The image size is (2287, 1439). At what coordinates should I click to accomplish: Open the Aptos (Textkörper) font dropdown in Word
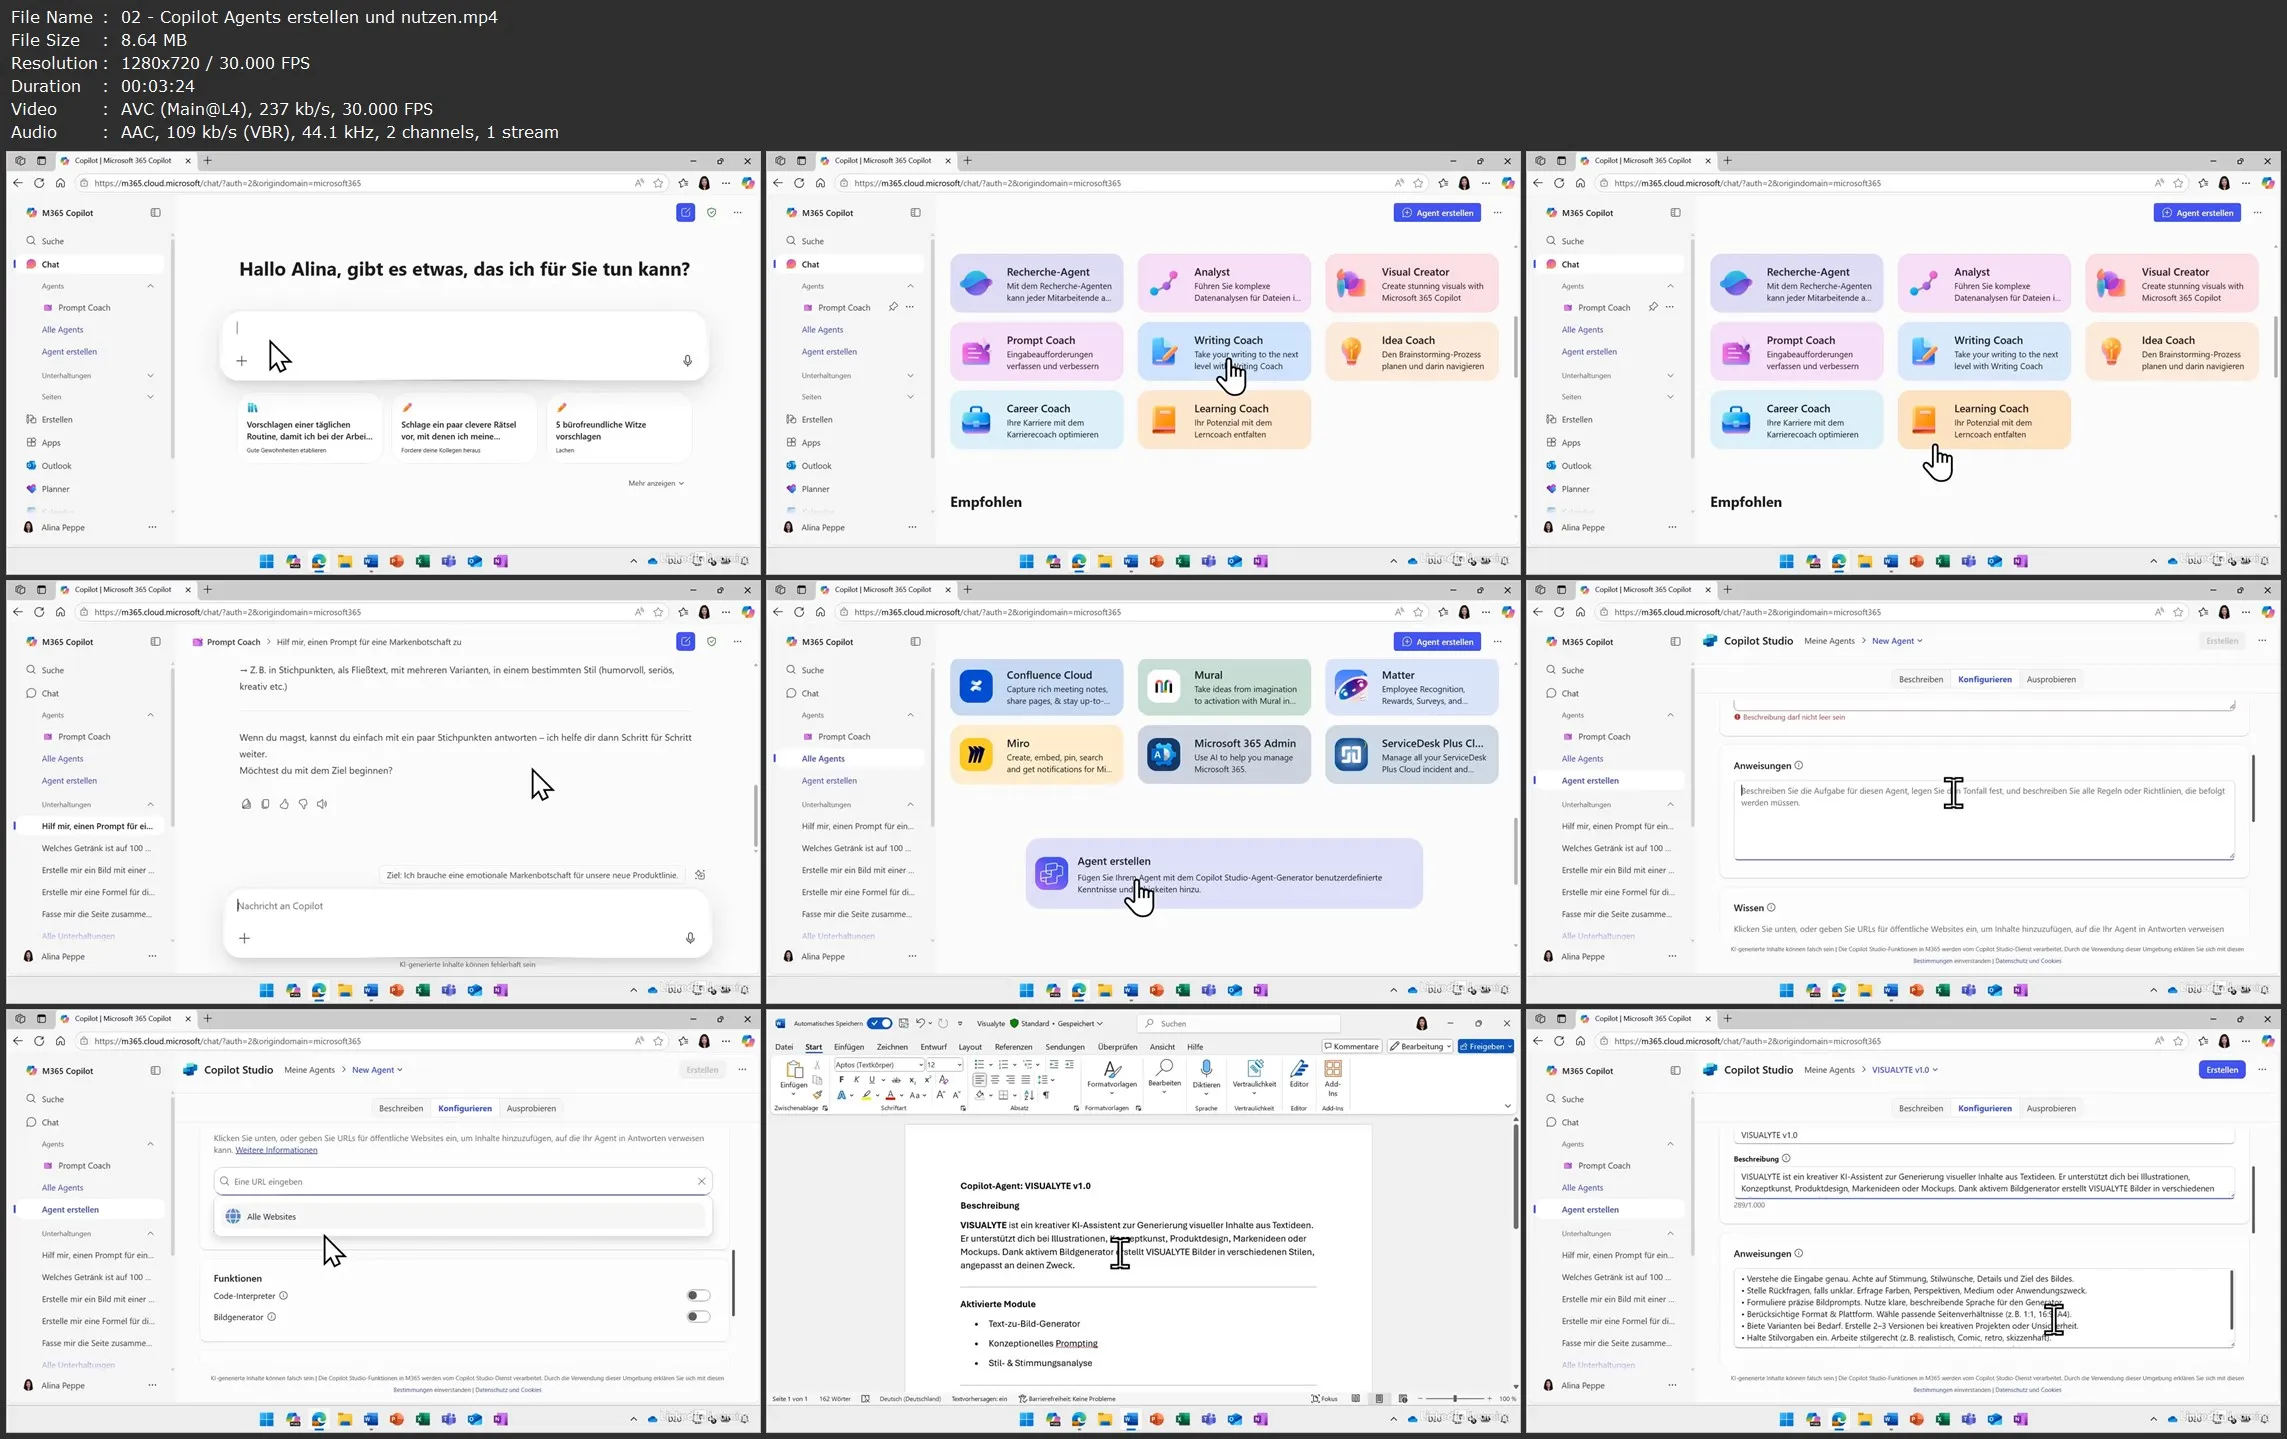tap(921, 1065)
